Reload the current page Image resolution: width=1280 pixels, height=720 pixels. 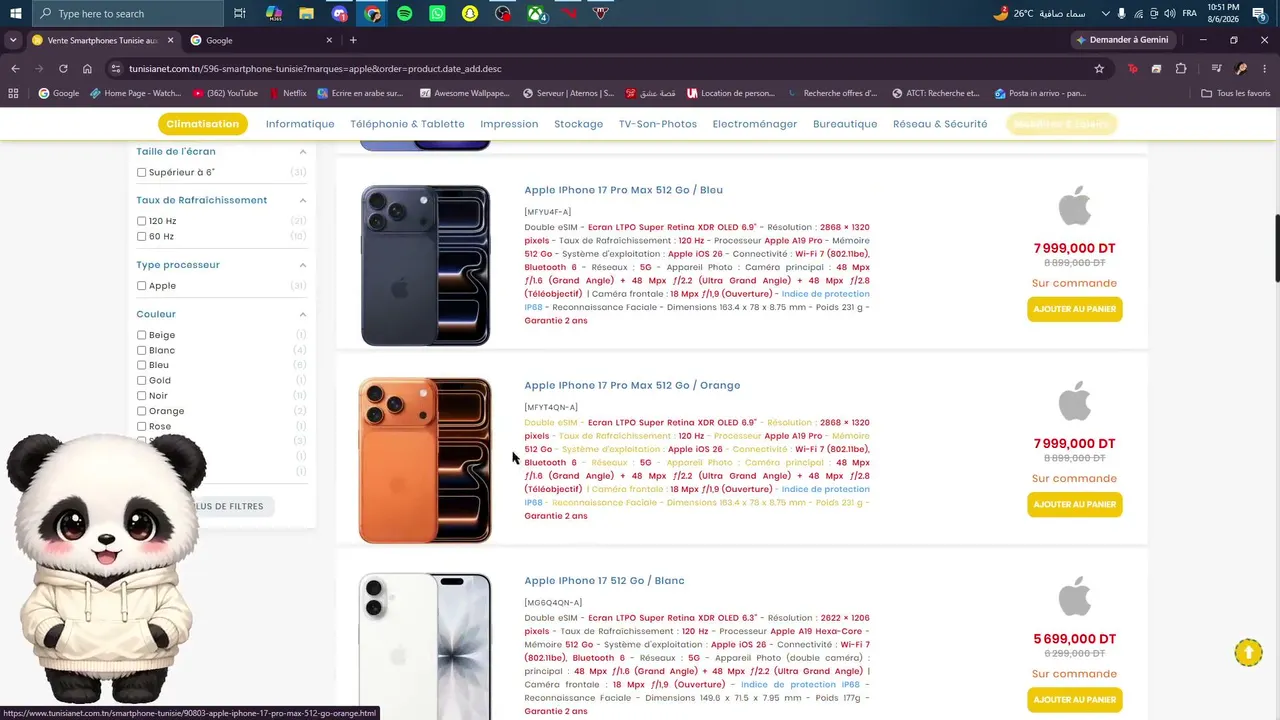click(x=63, y=69)
